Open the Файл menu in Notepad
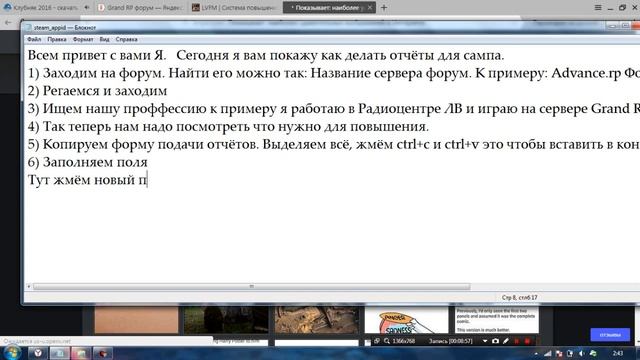This screenshot has height=360, width=640. (34, 40)
